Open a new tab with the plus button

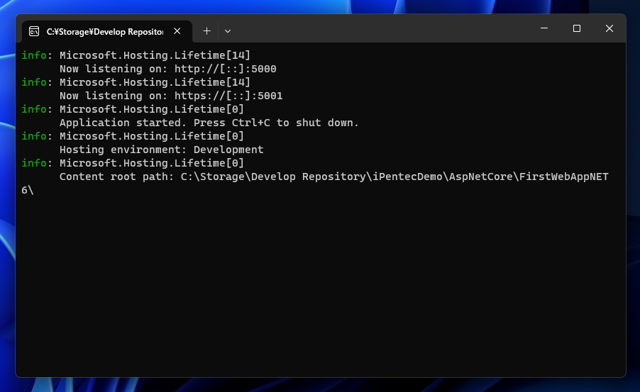coord(207,31)
